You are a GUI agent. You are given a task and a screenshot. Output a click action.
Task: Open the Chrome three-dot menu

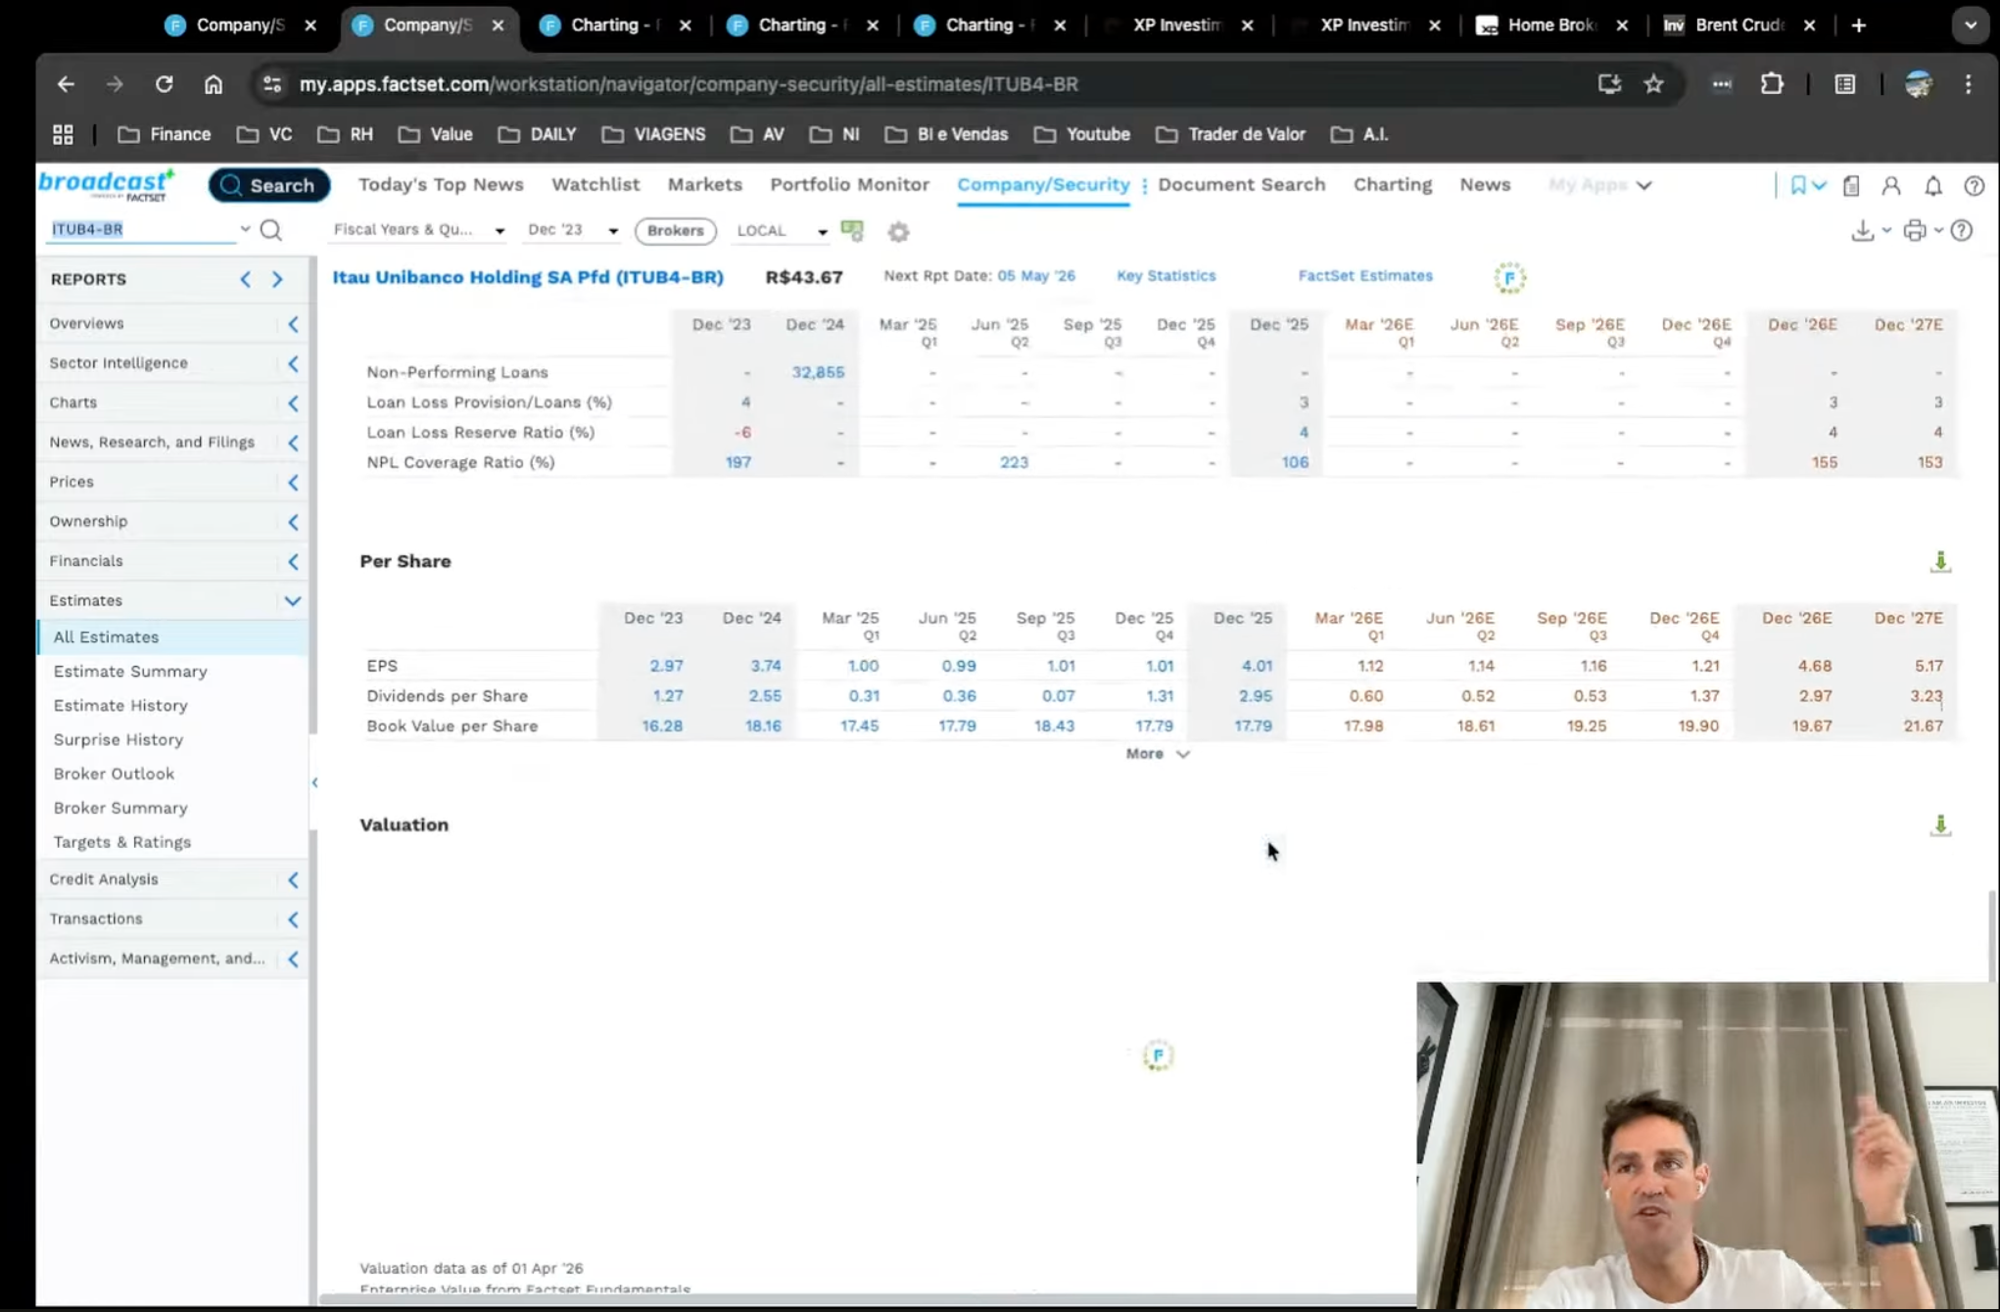point(1968,84)
